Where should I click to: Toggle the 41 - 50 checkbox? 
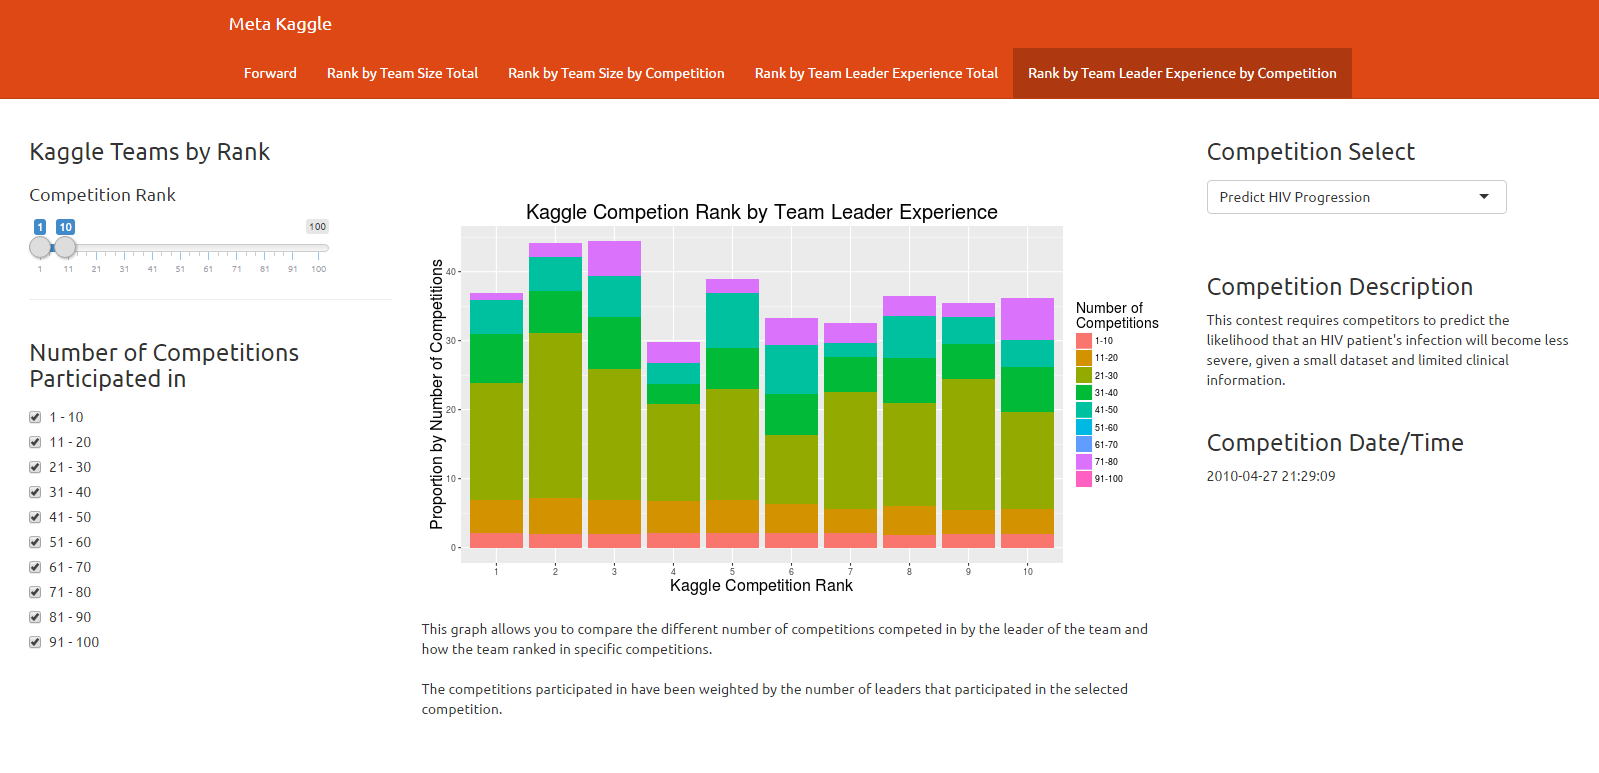pos(35,517)
